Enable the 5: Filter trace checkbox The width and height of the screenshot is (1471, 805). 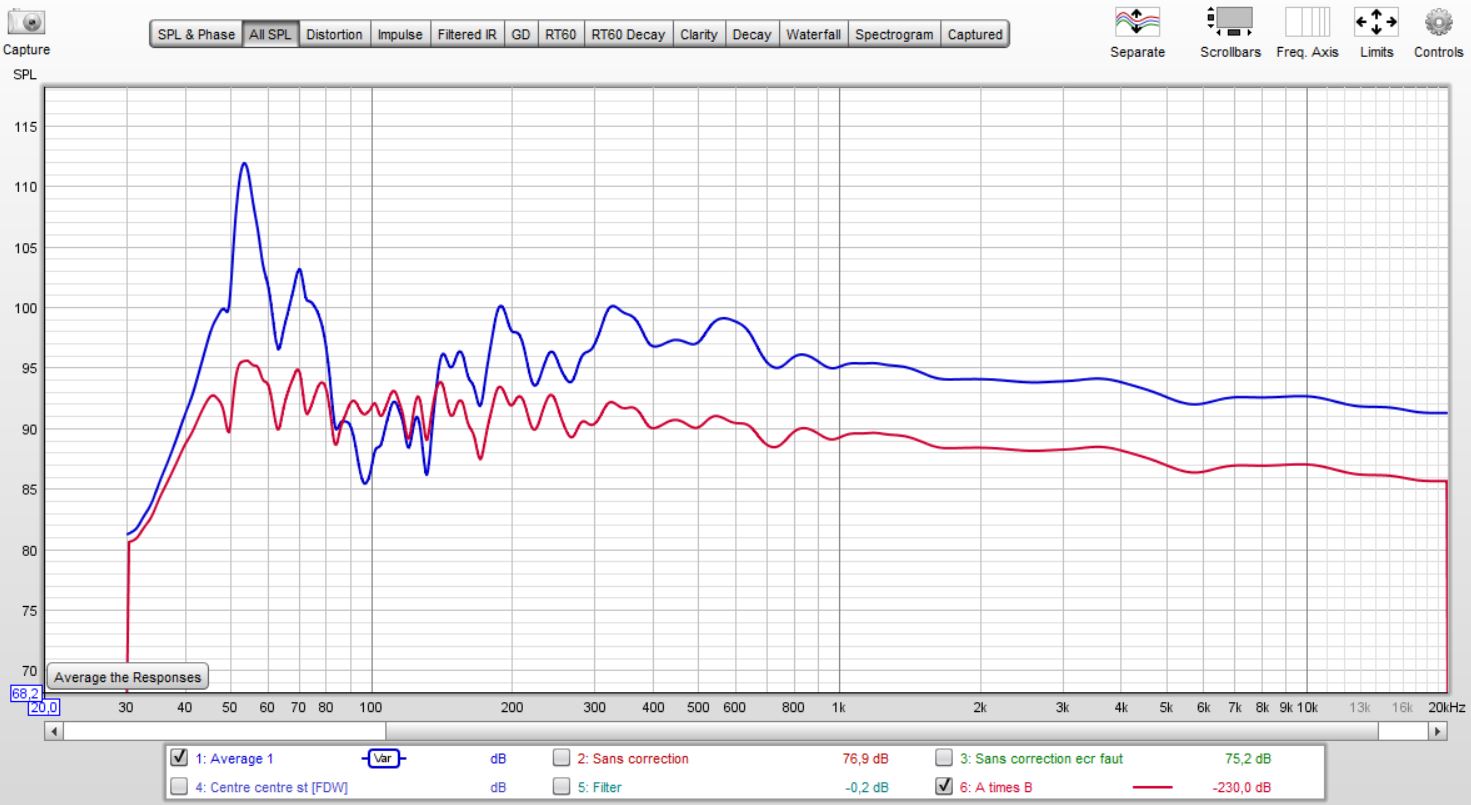[562, 786]
